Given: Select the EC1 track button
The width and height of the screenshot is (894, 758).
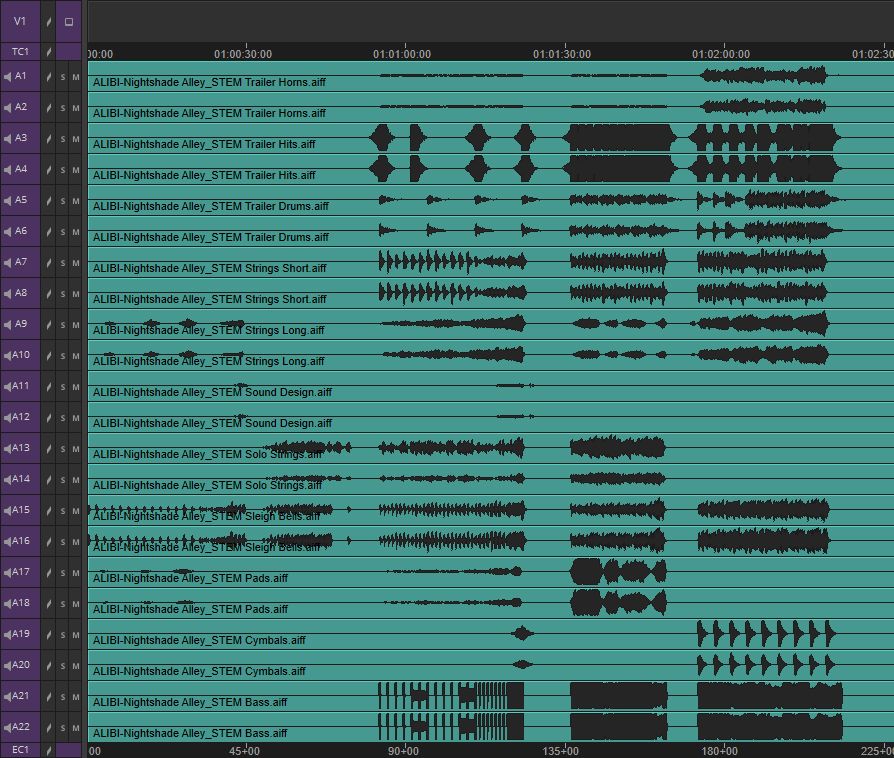Looking at the screenshot, I should point(20,750).
